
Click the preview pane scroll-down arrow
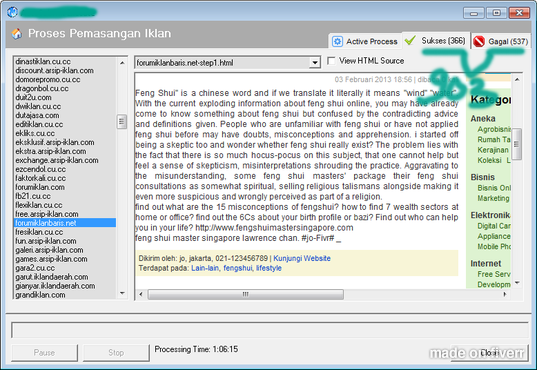pos(517,283)
